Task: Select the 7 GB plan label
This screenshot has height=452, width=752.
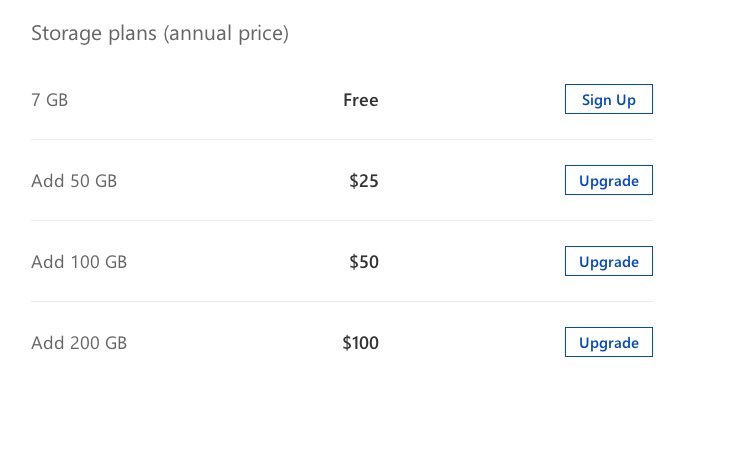Action: click(x=50, y=100)
